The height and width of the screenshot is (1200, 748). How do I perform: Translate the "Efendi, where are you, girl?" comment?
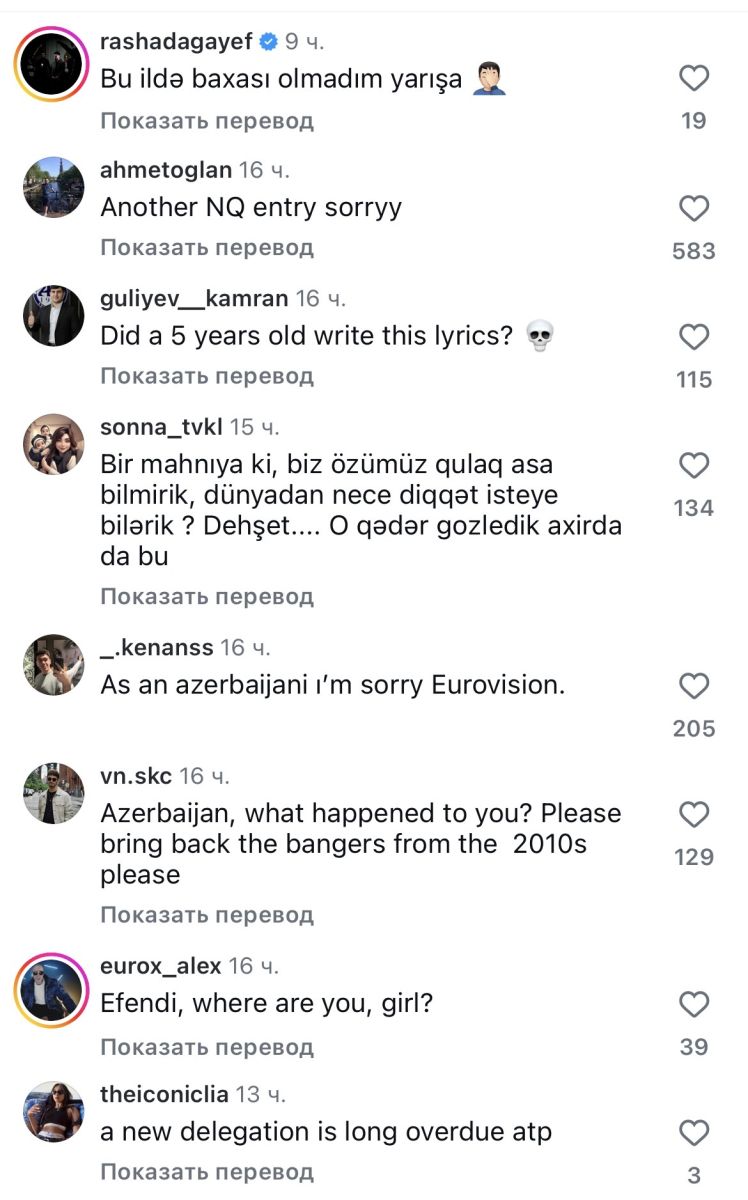point(207,1047)
